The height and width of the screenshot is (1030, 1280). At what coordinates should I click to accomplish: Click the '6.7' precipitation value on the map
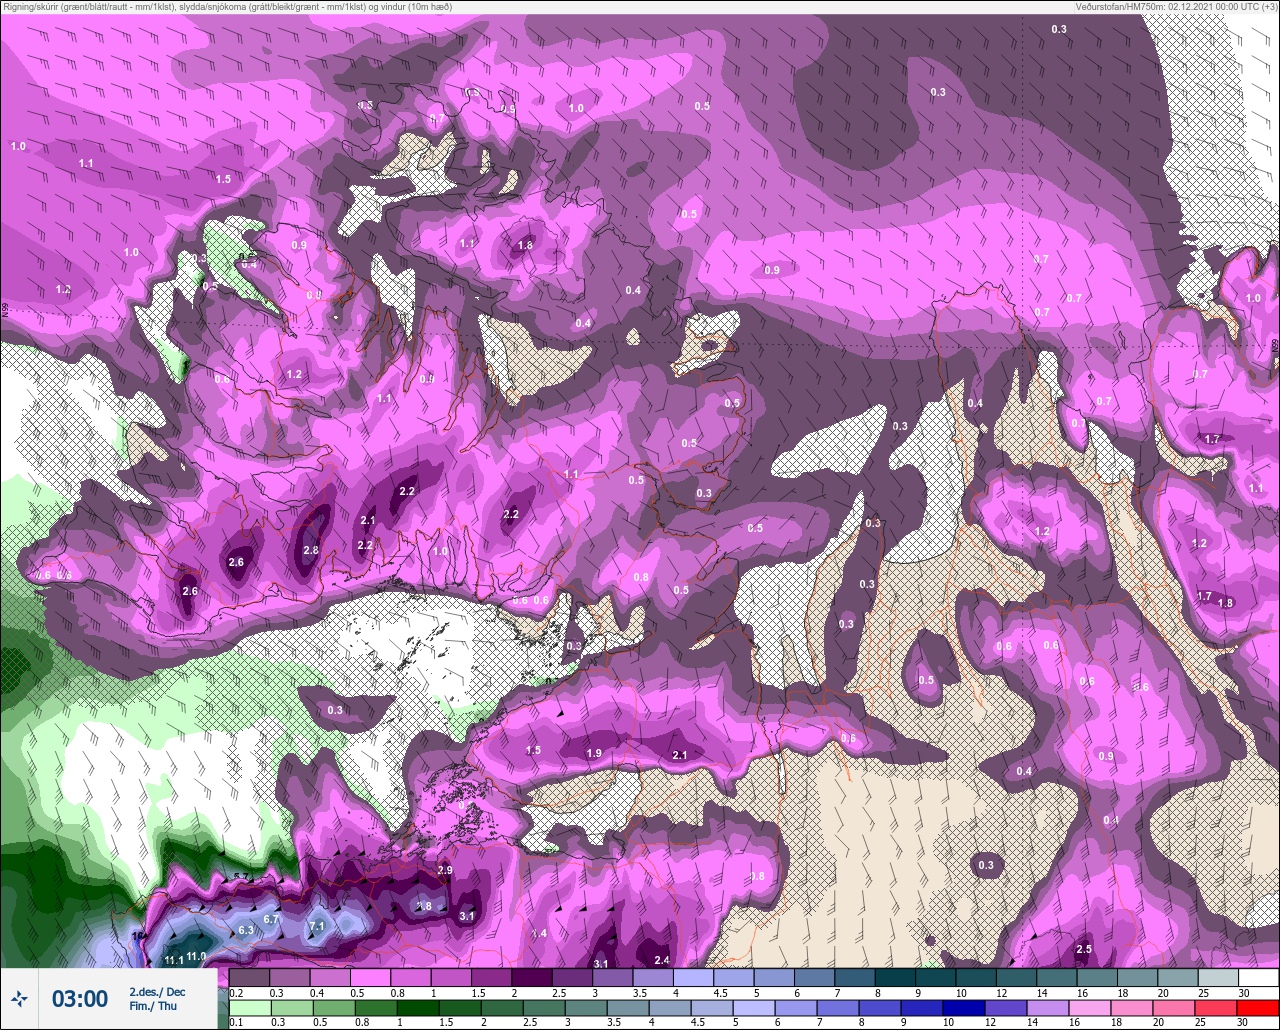click(x=271, y=919)
